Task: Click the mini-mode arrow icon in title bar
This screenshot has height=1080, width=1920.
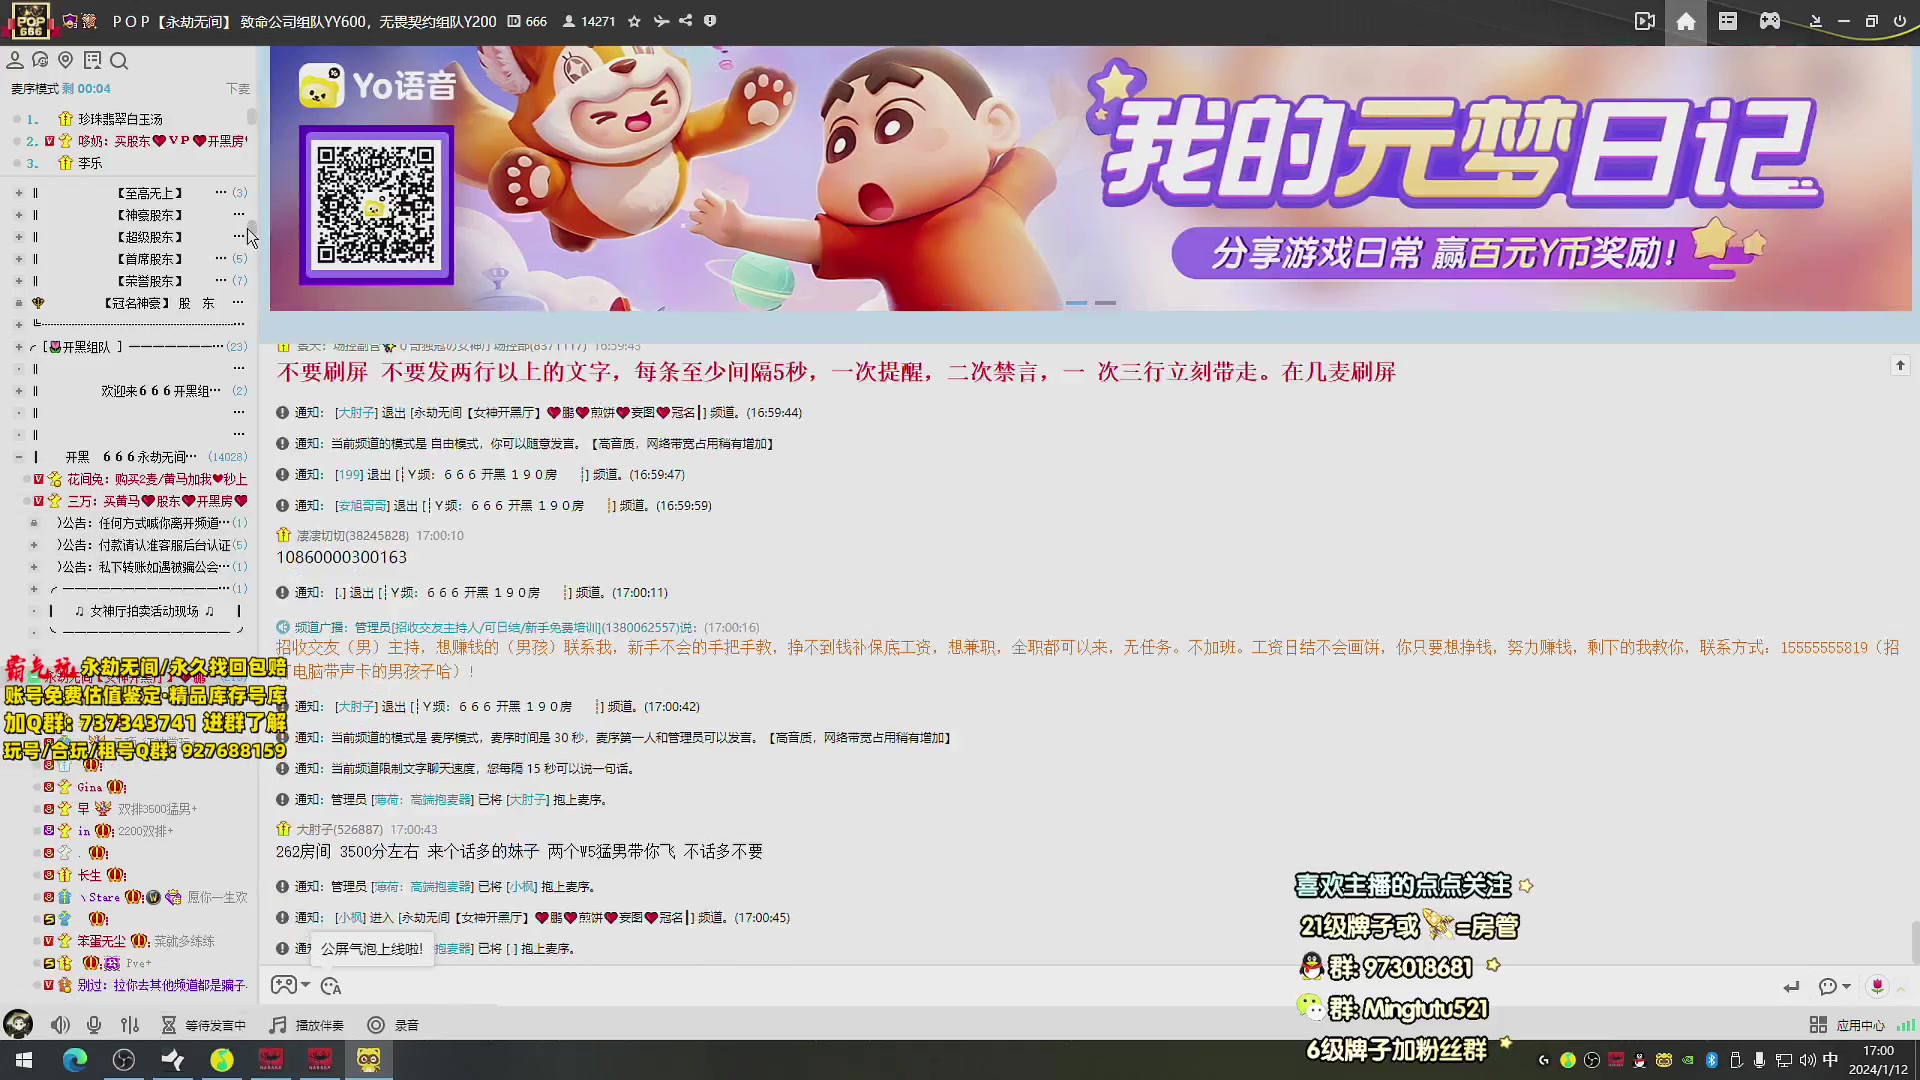Action: pyautogui.click(x=1815, y=21)
